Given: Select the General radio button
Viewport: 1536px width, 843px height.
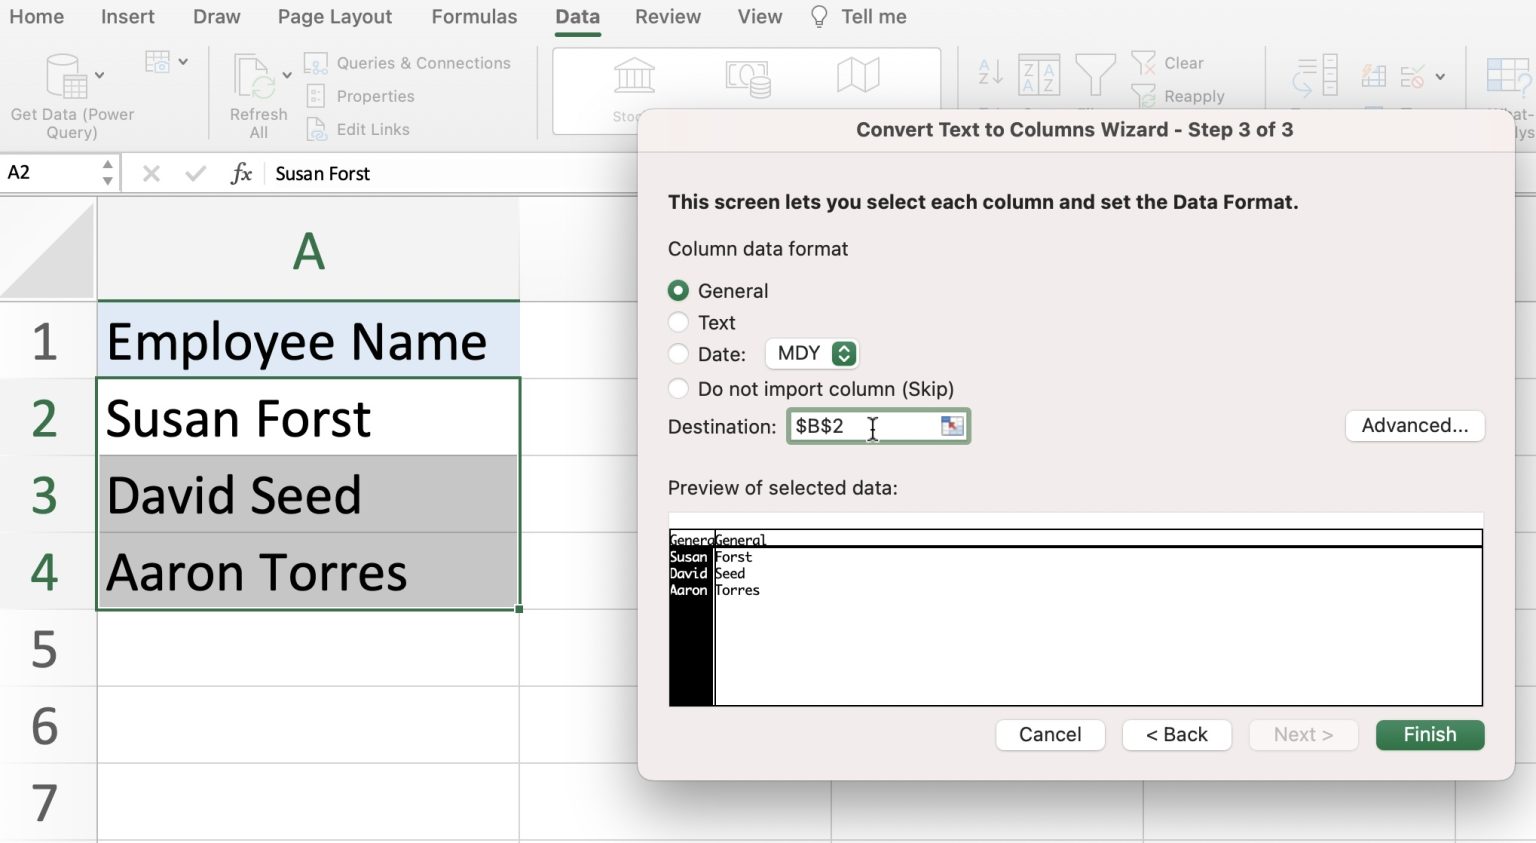Looking at the screenshot, I should (x=678, y=291).
